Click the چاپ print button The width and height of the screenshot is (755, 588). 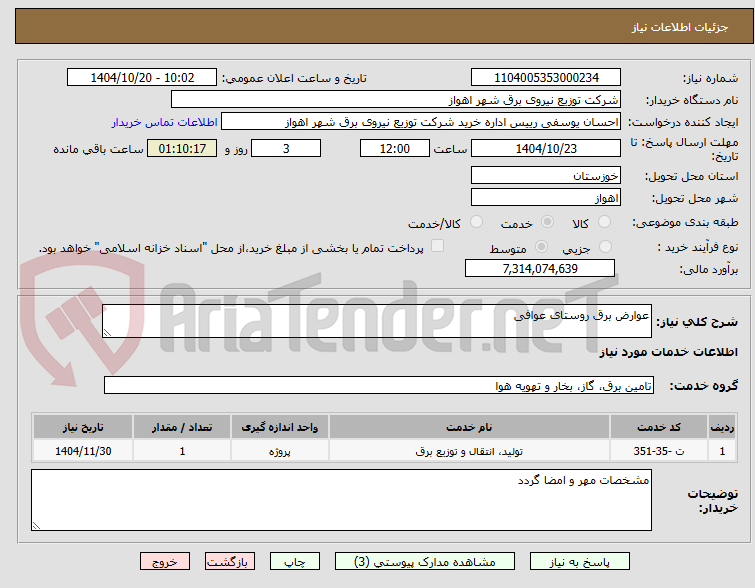(295, 562)
